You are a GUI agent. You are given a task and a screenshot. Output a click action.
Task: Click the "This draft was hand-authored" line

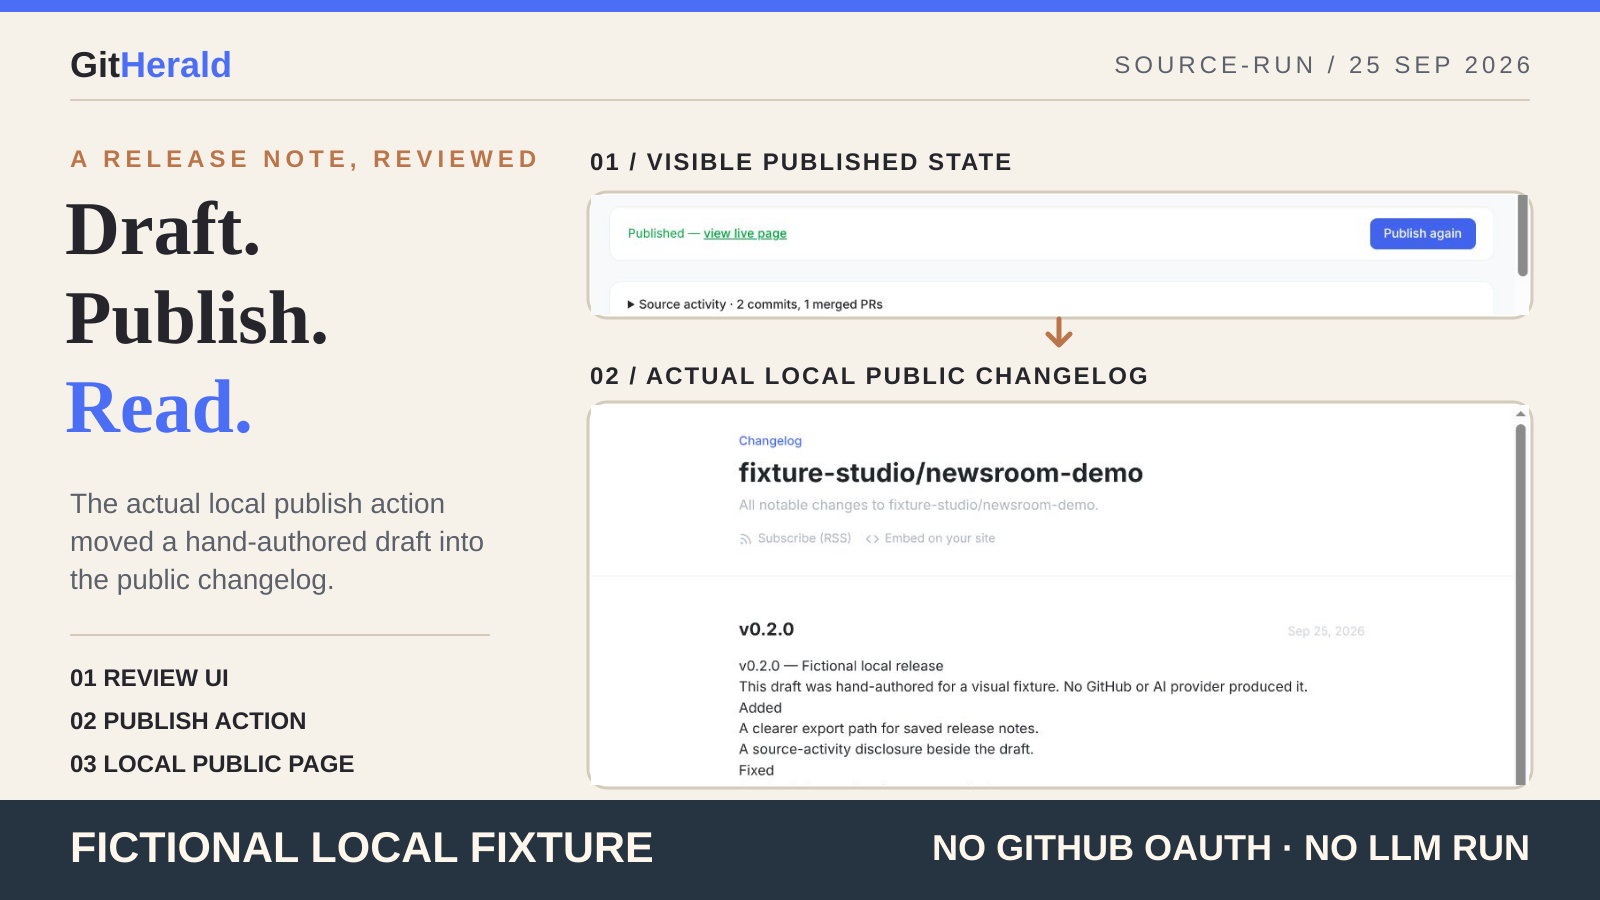(x=1023, y=687)
